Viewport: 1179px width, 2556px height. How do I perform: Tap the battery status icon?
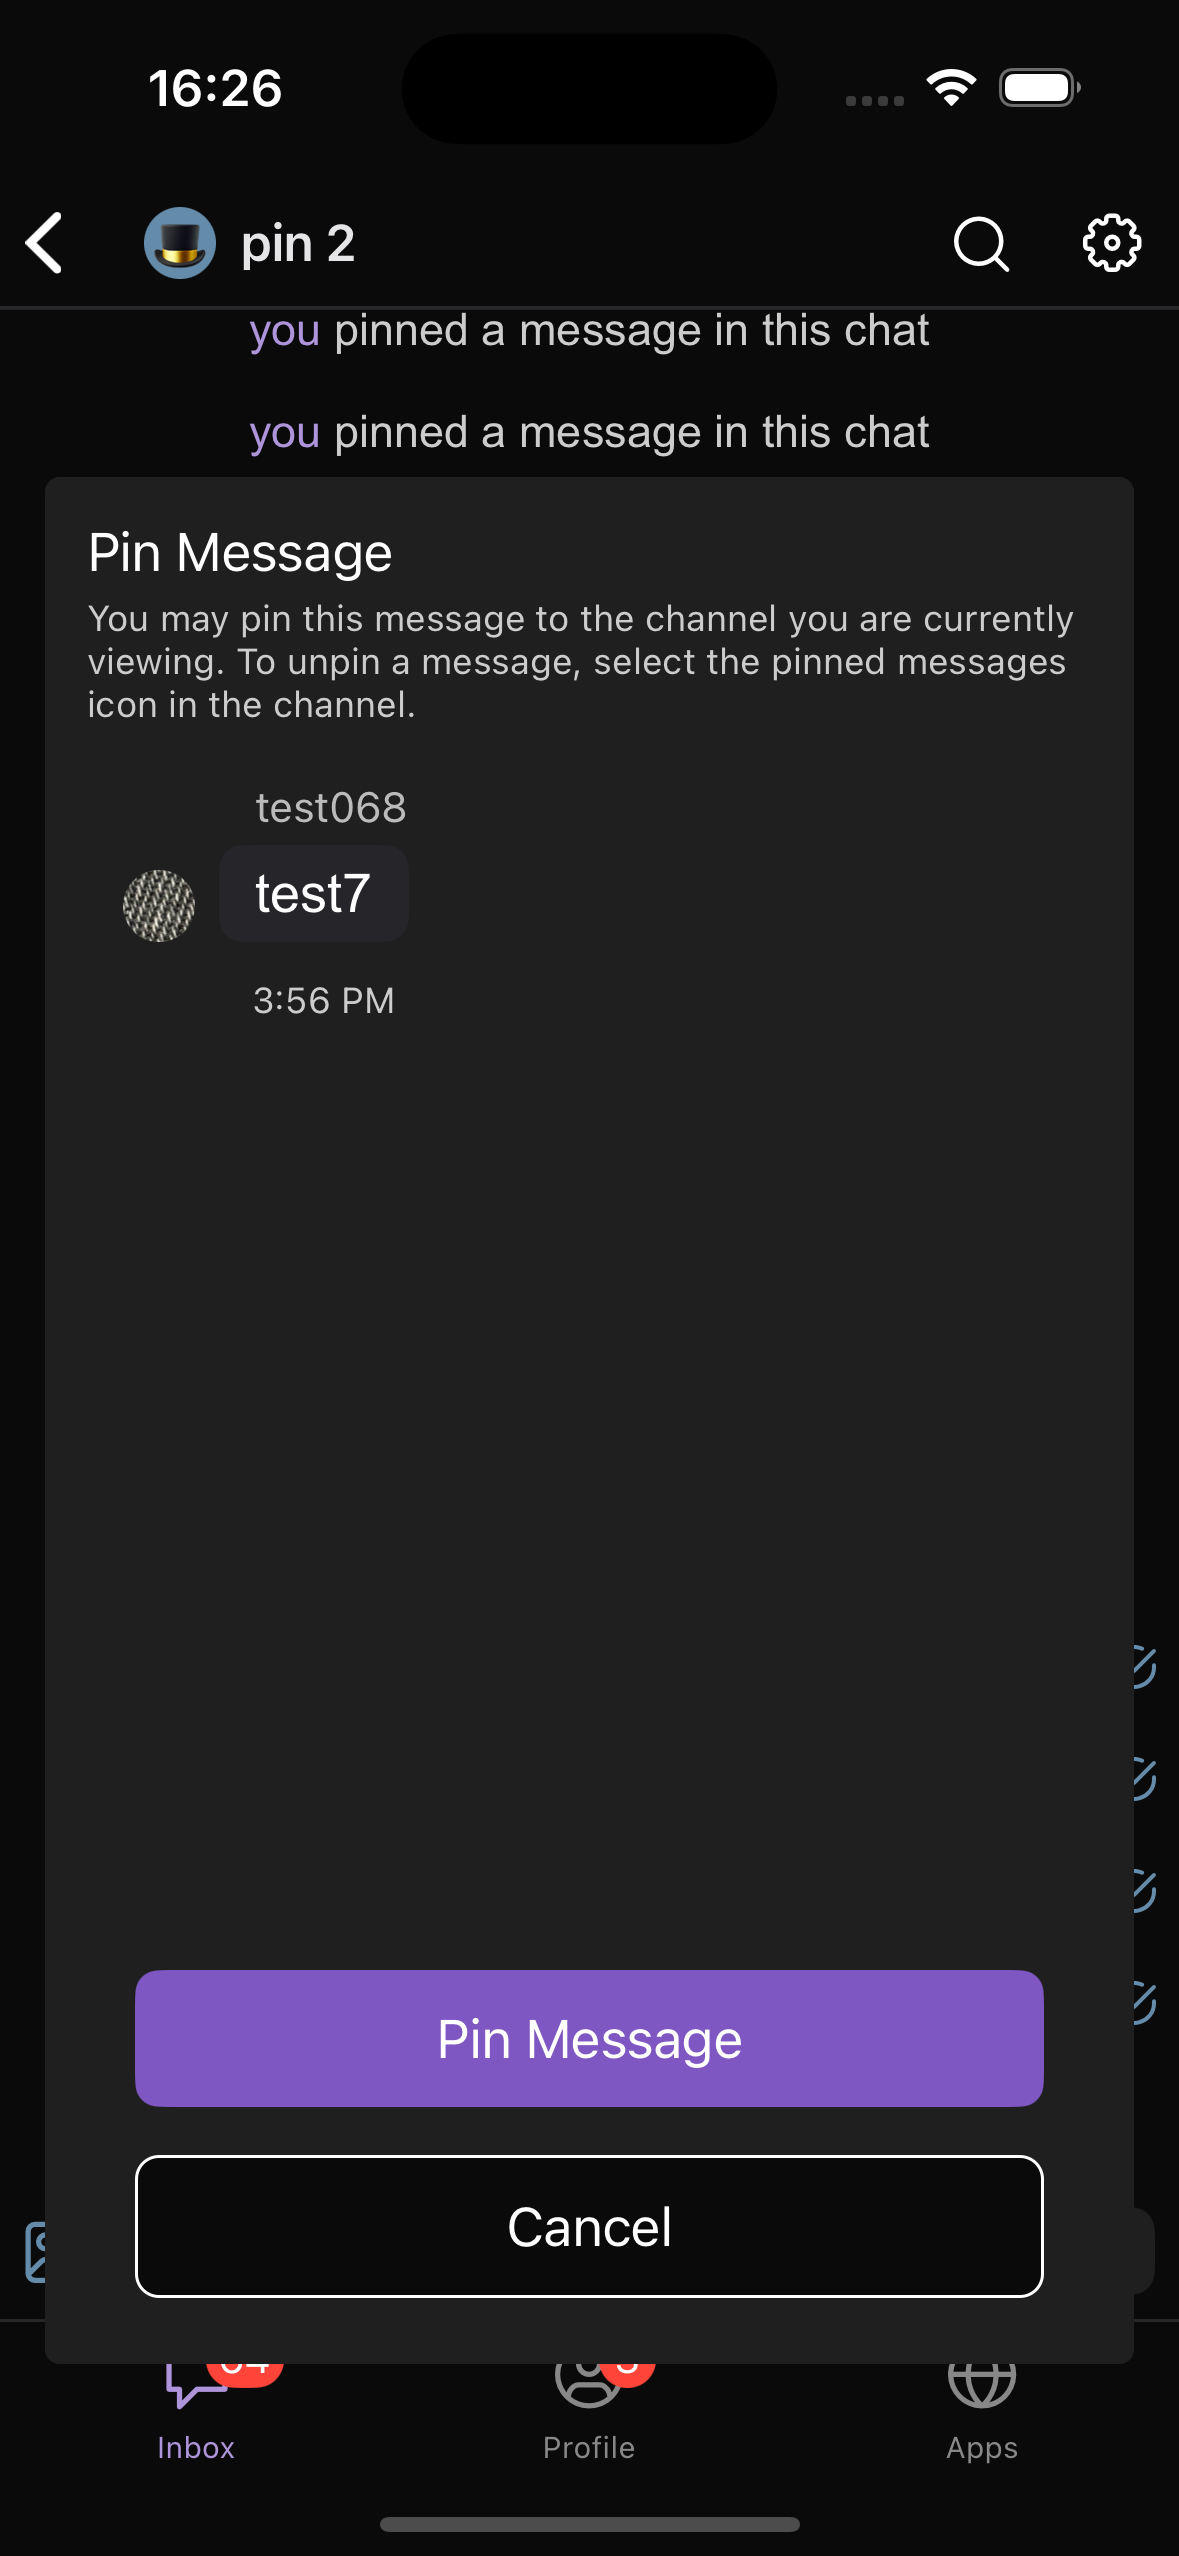tap(1039, 88)
